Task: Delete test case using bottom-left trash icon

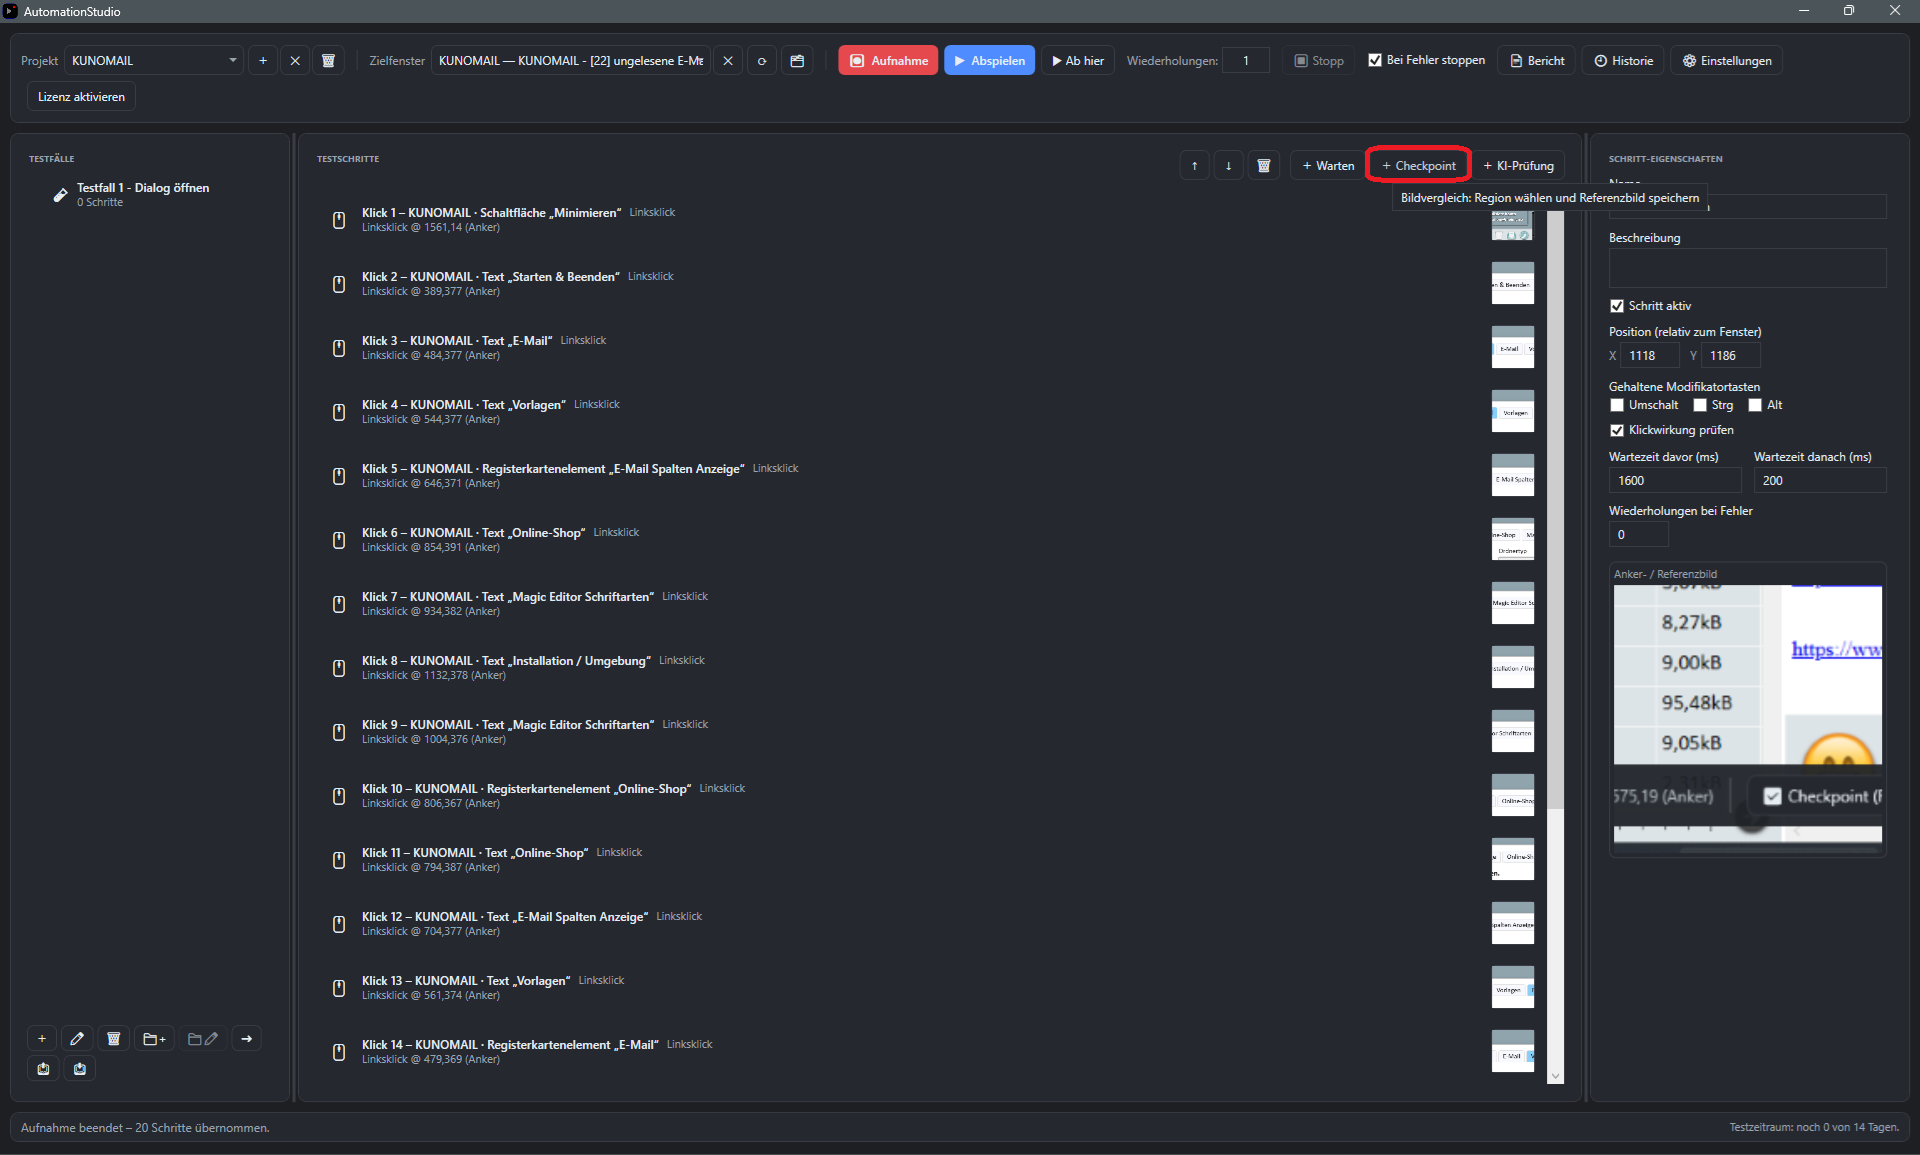Action: pos(114,1039)
